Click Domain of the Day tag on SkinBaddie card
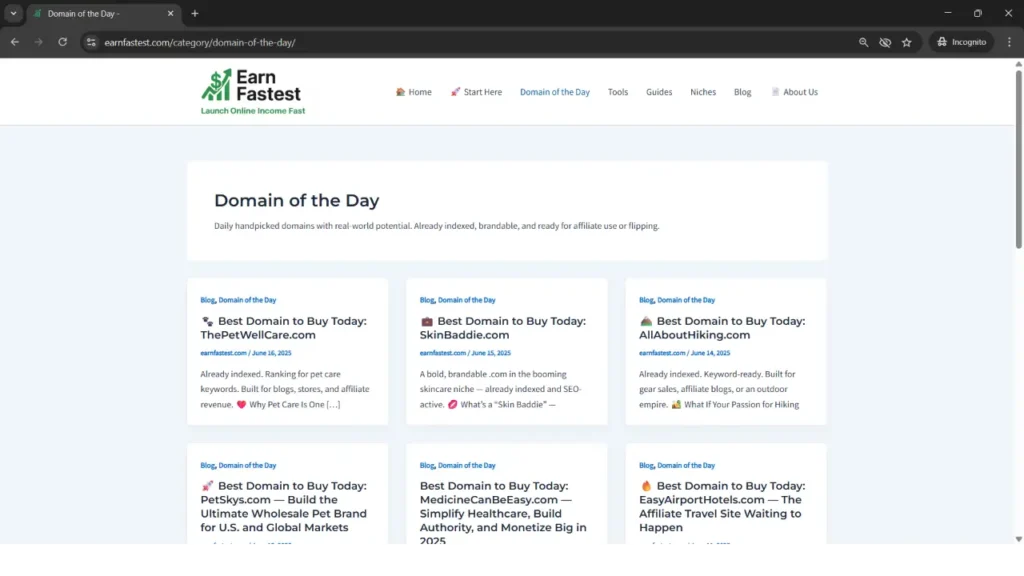1024x576 pixels. tap(466, 300)
